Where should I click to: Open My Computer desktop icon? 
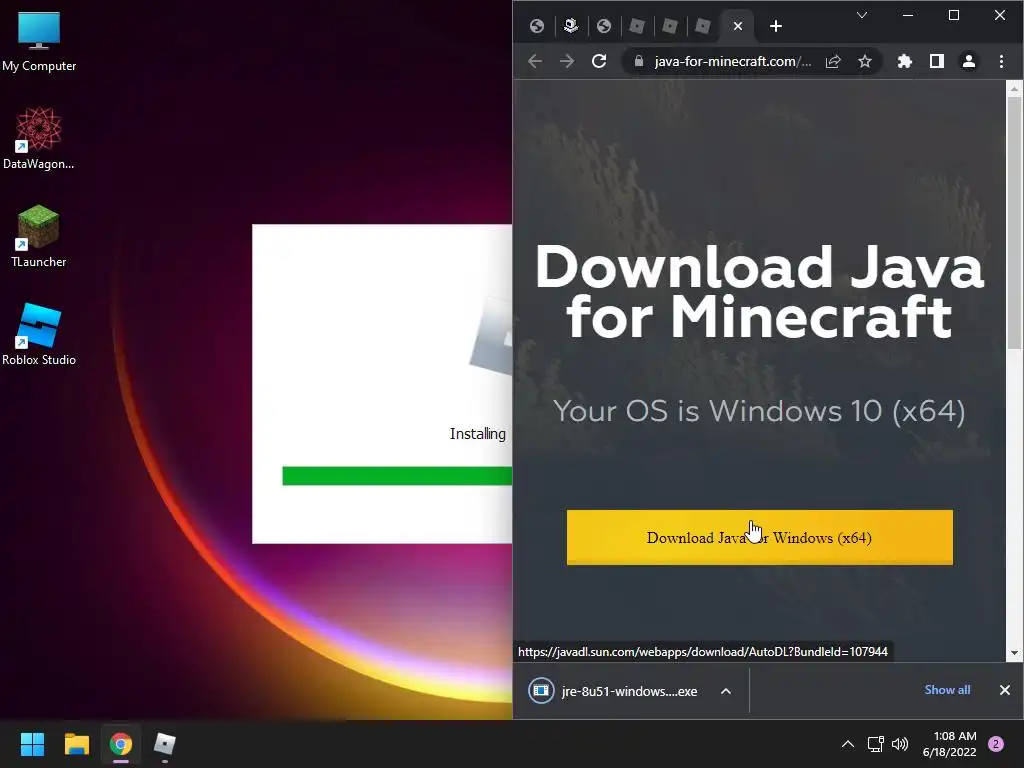pyautogui.click(x=39, y=42)
